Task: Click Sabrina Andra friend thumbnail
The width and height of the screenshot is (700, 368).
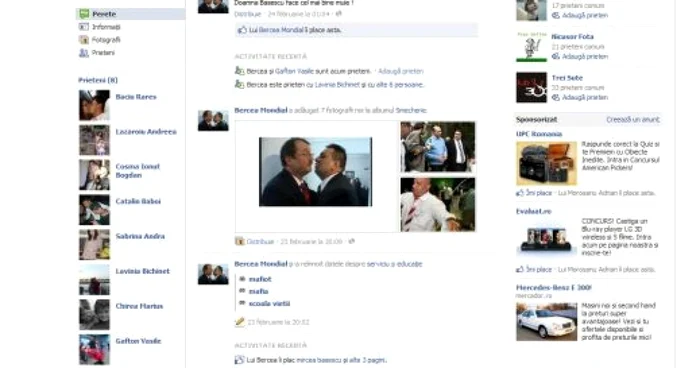Action: pos(94,244)
